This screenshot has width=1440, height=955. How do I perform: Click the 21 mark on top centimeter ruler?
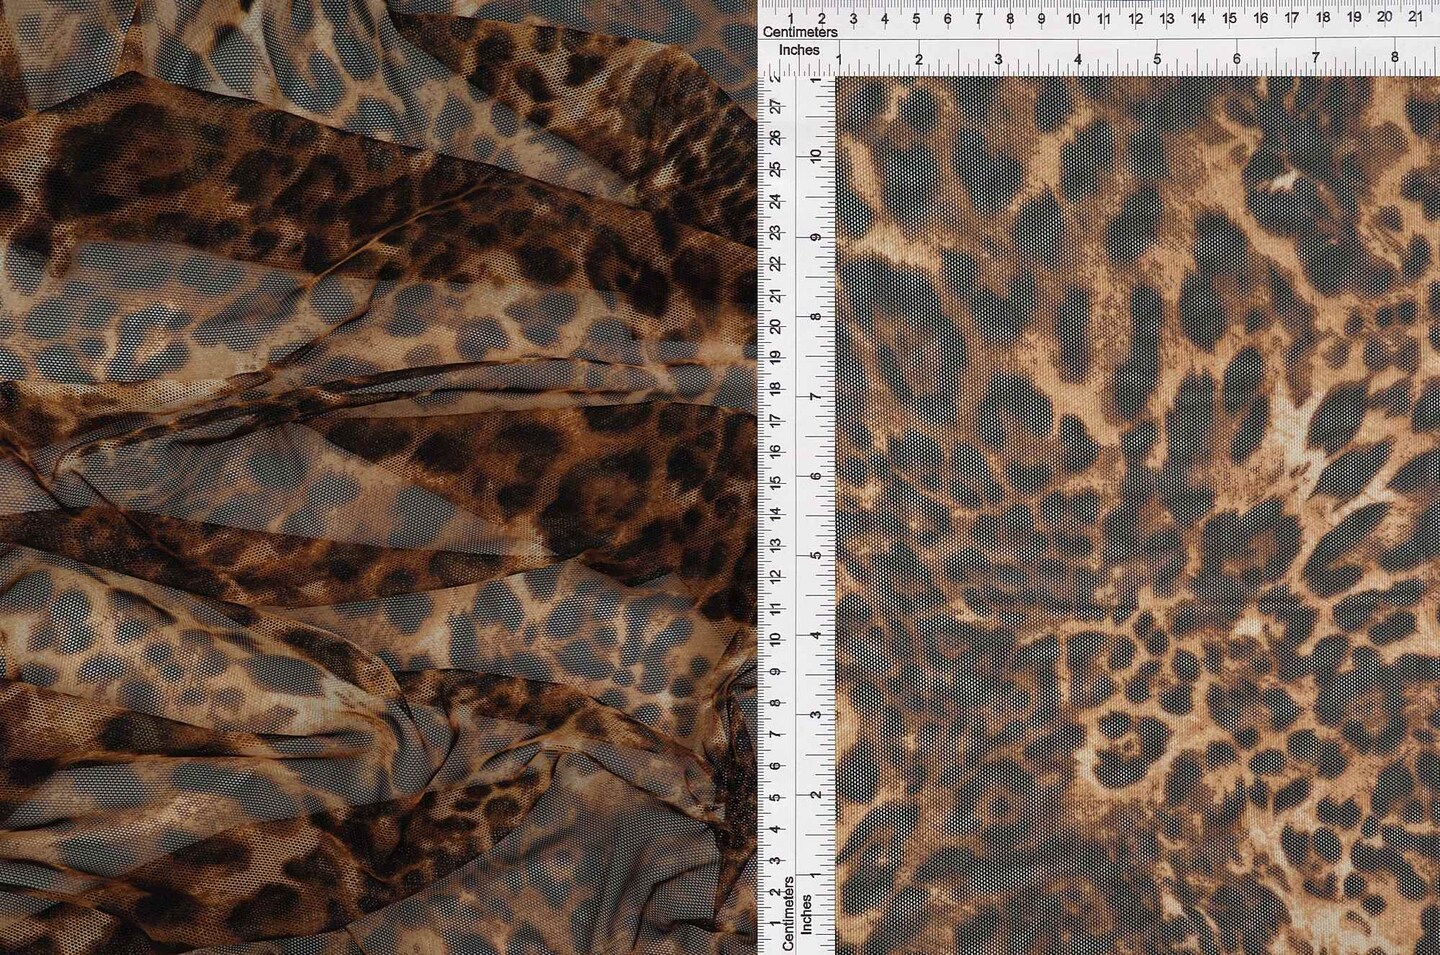(x=1415, y=17)
